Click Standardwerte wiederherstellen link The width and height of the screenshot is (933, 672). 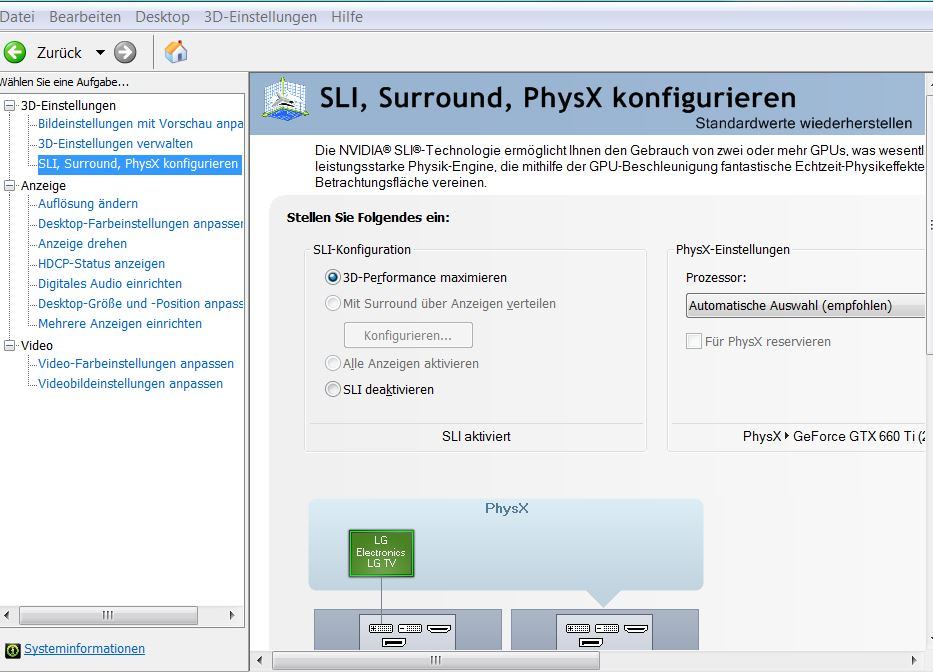(803, 123)
